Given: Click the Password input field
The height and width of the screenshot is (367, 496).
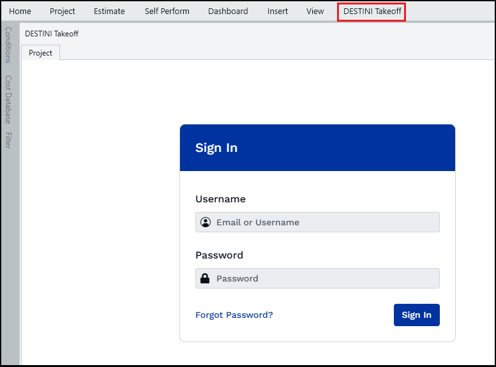Looking at the screenshot, I should click(x=317, y=278).
